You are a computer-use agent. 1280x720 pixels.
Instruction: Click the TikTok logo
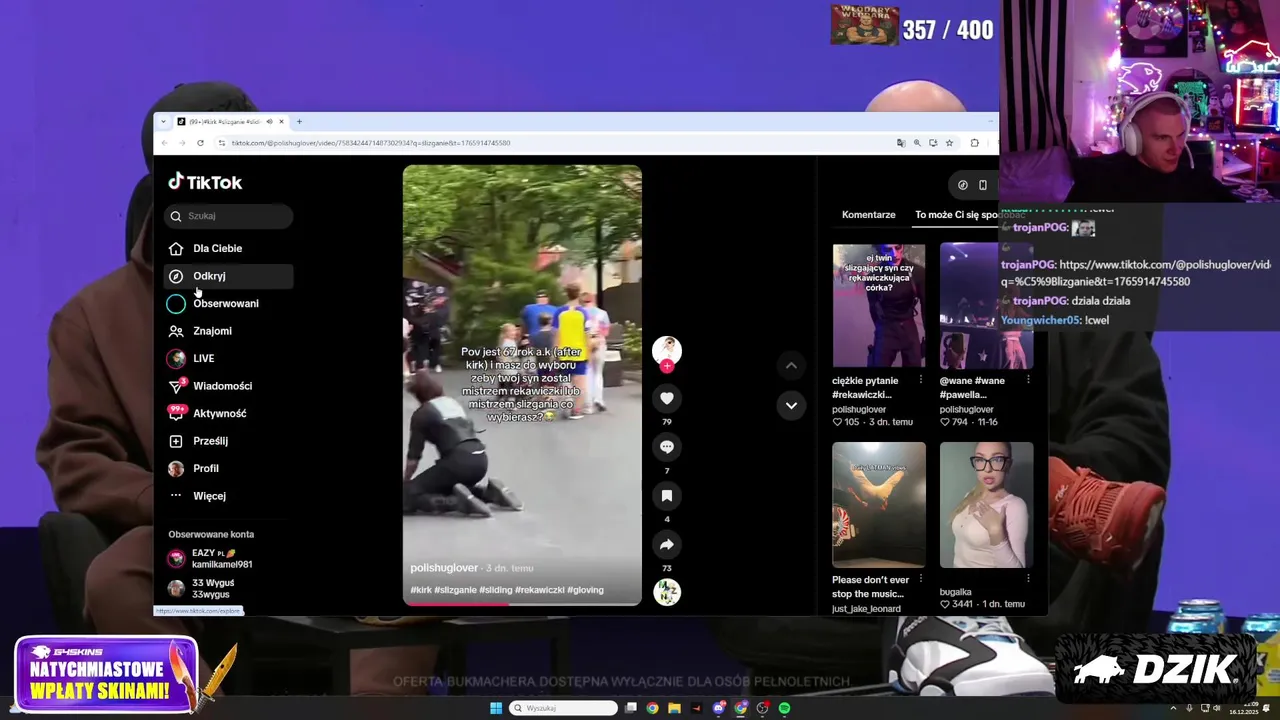[205, 182]
